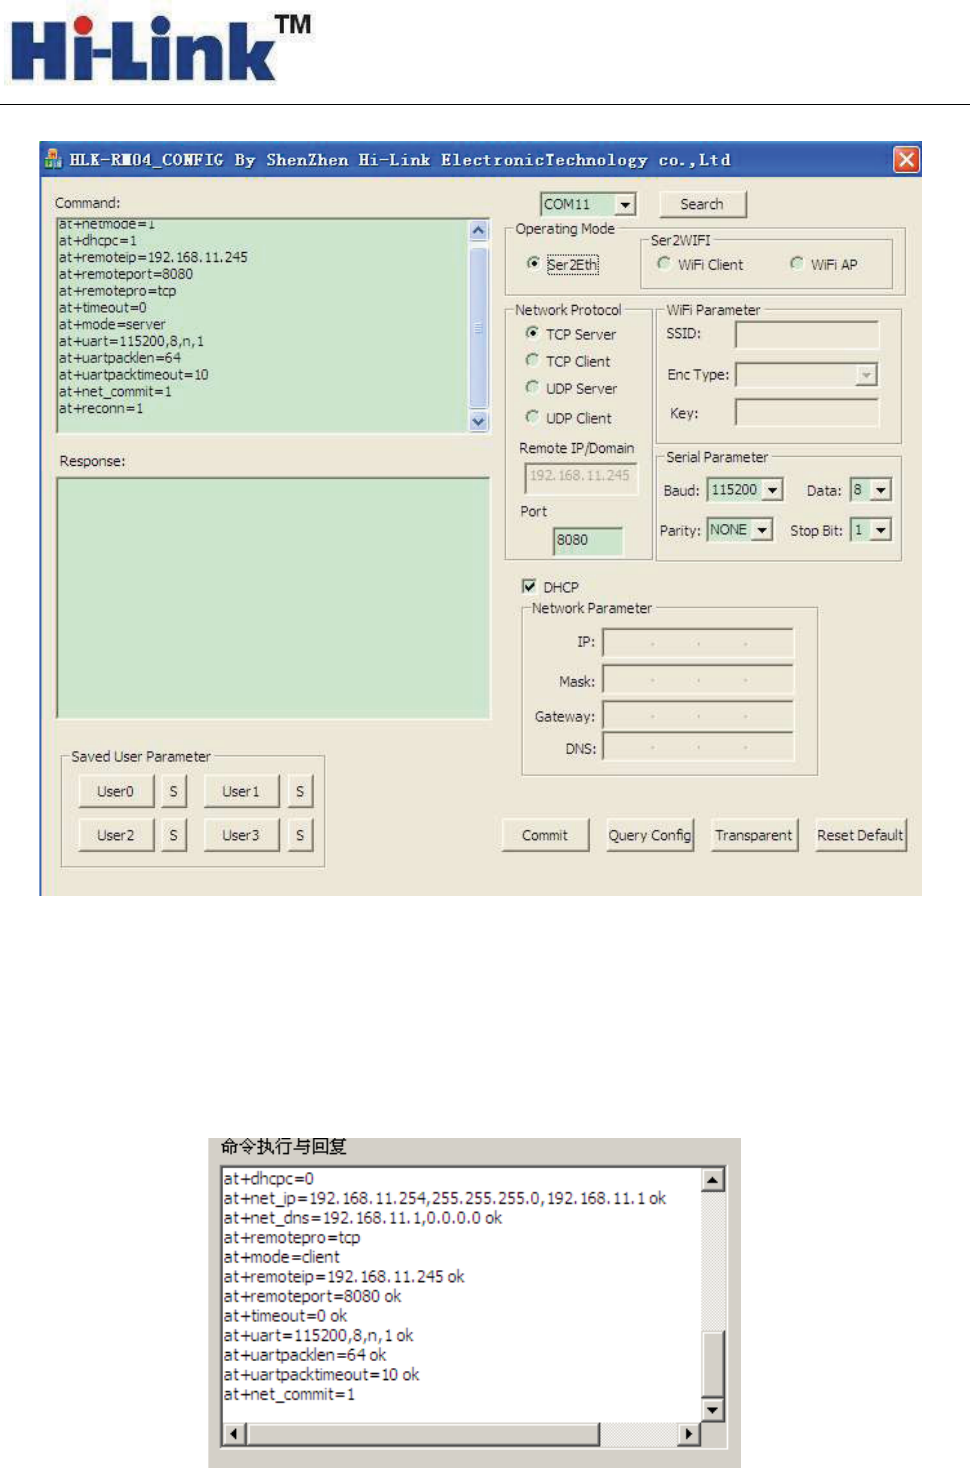Click the log vertical scrollbar thumb
Viewport: 970px width, 1468px height.
coord(712,1365)
